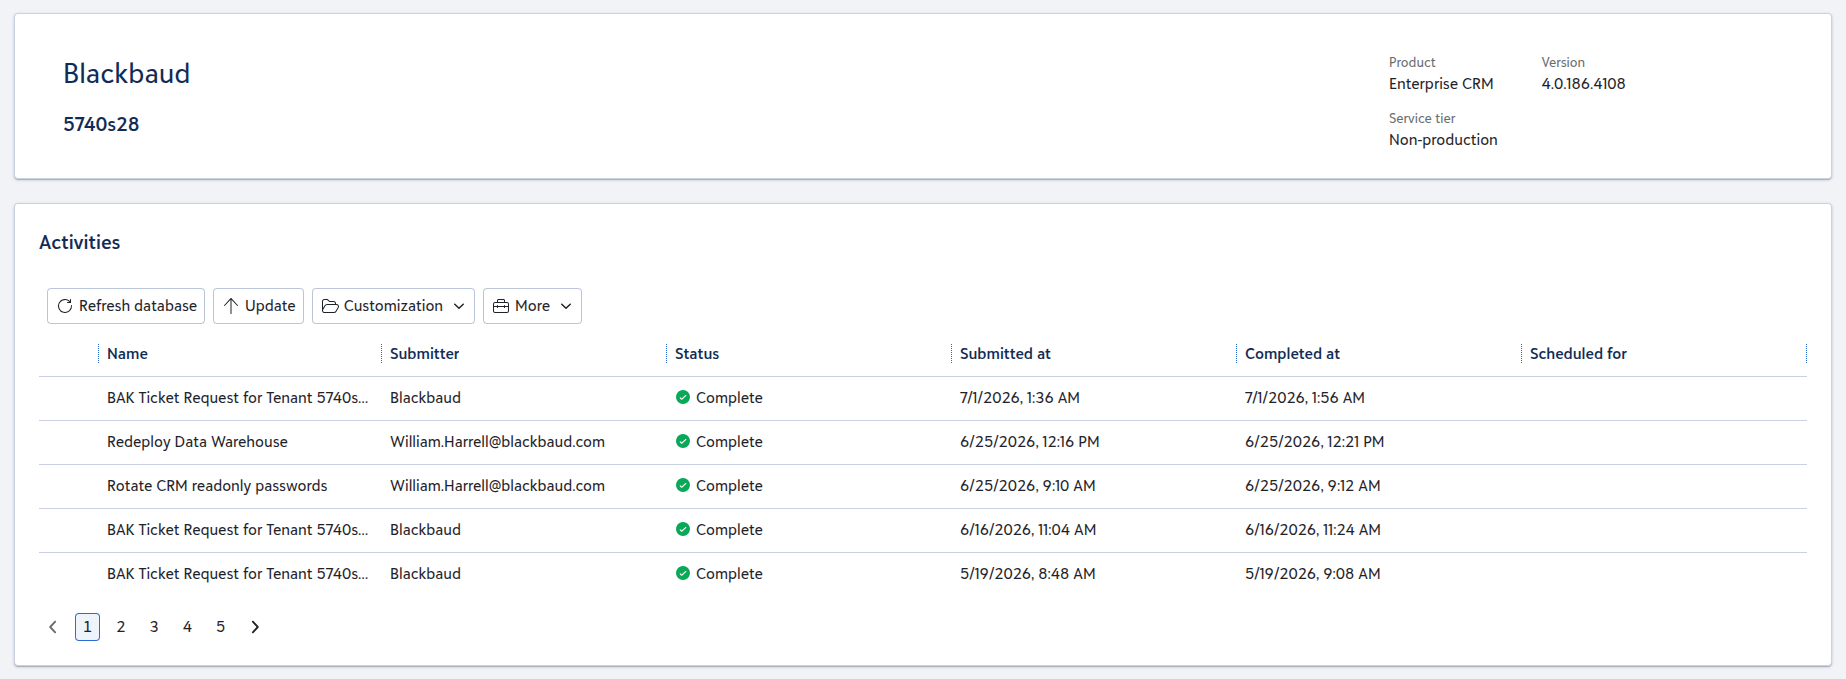
Task: Click submitter William.Harrell for Rotate CRM passwords
Action: point(497,486)
